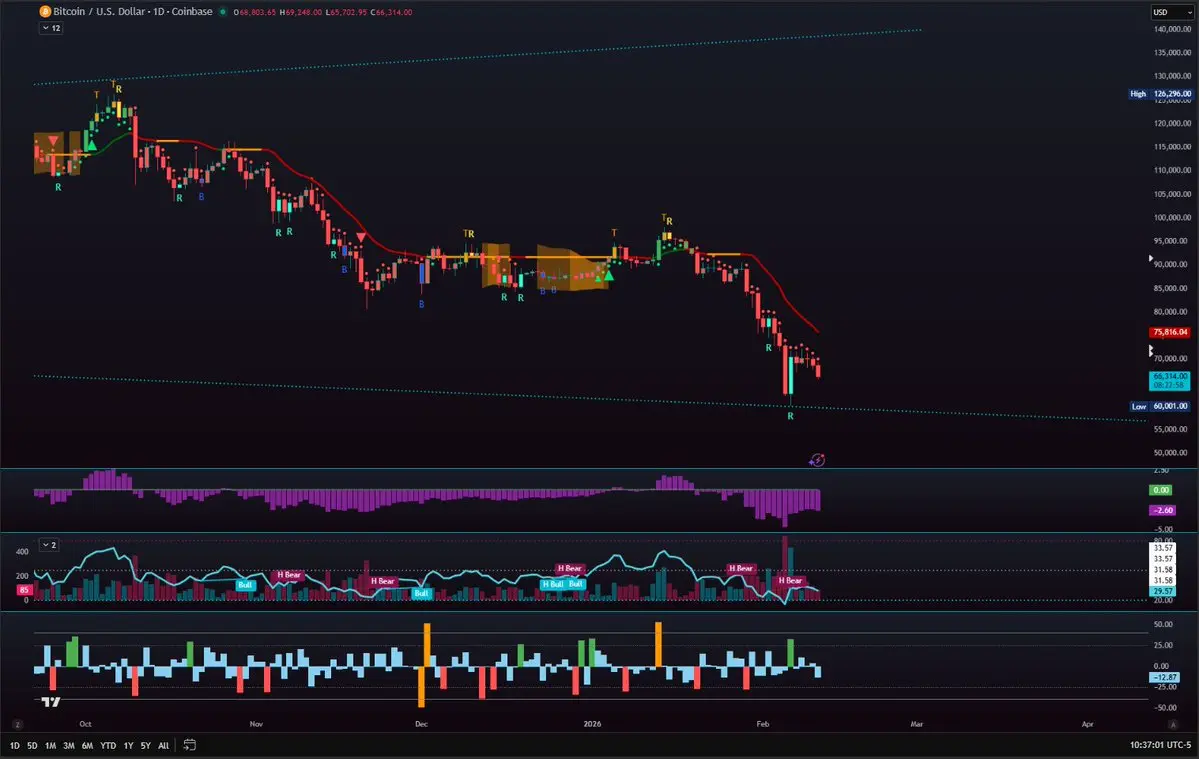This screenshot has height=759, width=1199.
Task: Click the Z timezone circle icon
Action: tap(17, 724)
